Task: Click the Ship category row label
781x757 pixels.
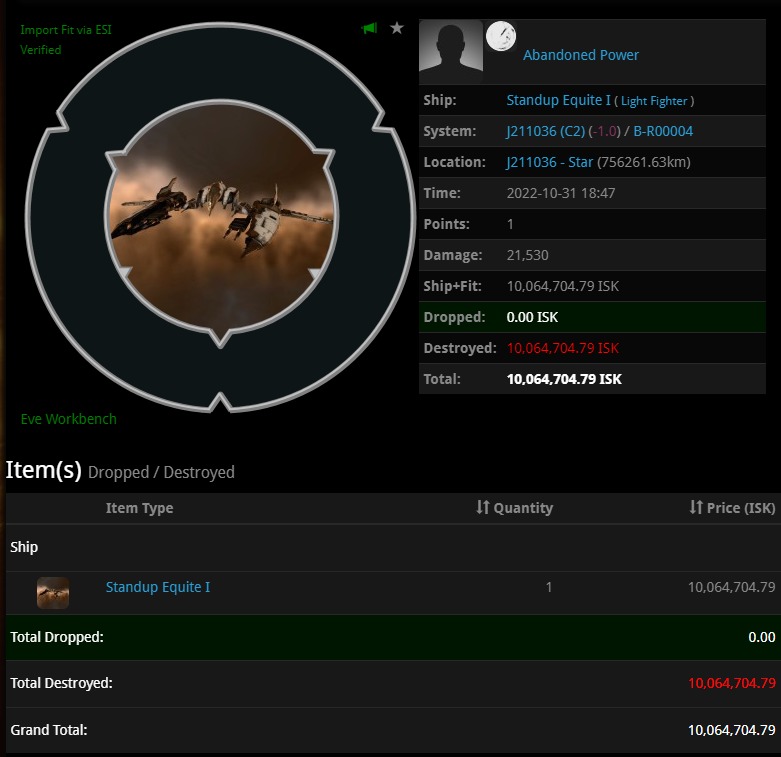Action: [x=24, y=547]
